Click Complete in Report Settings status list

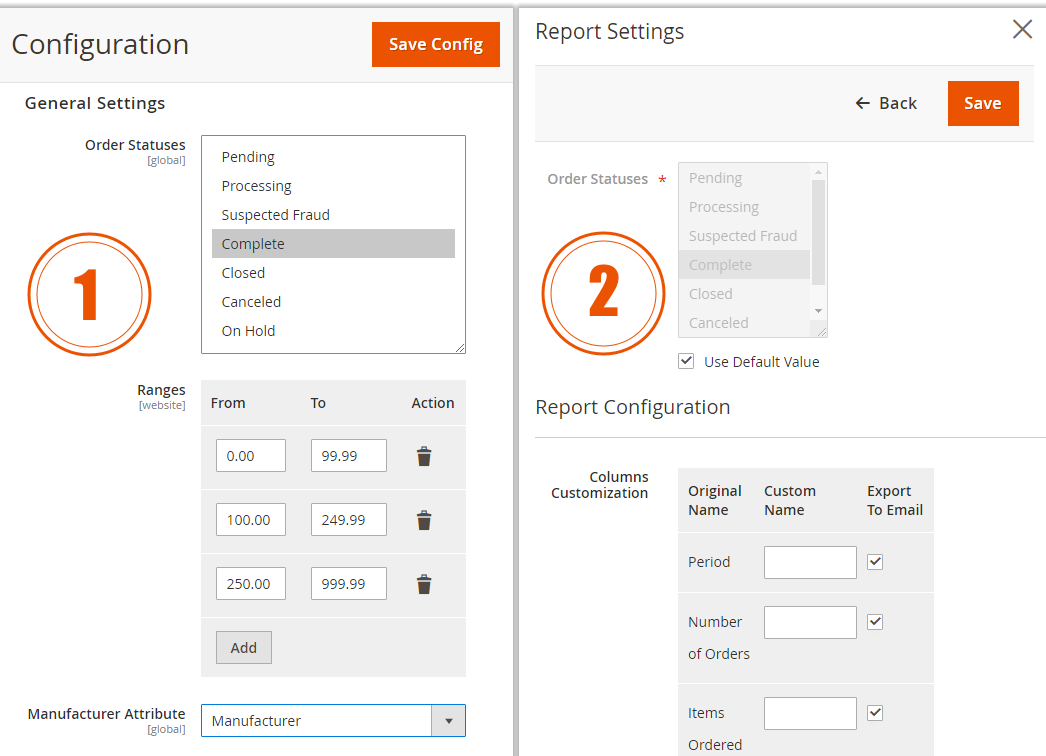pos(744,265)
